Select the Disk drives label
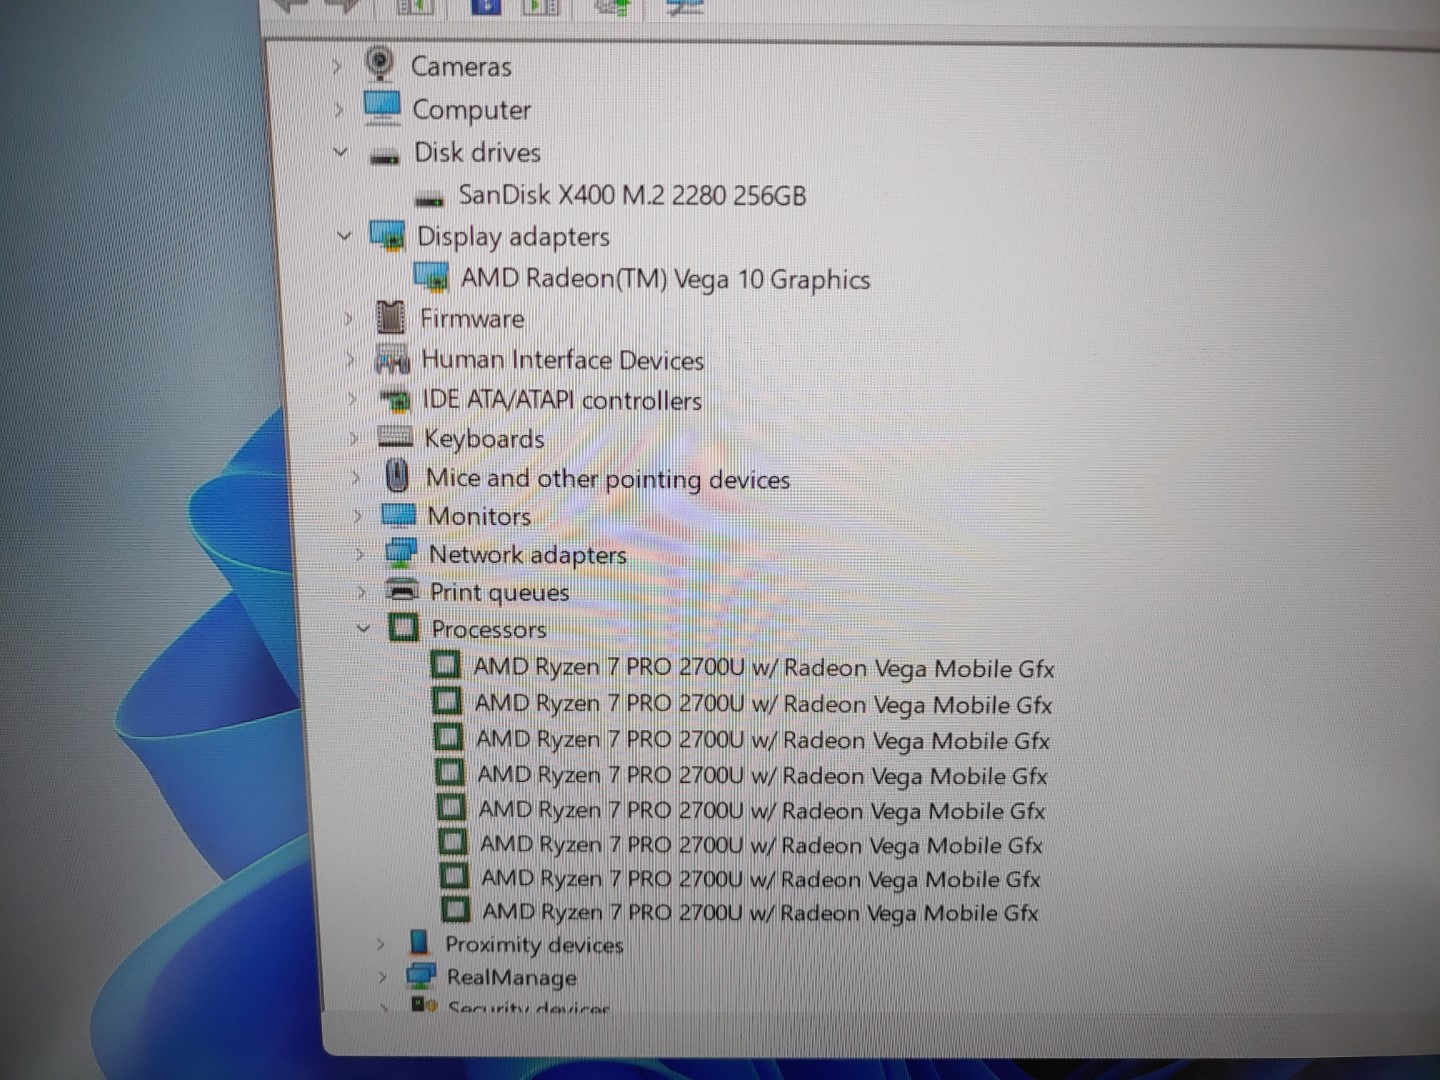 coord(478,152)
